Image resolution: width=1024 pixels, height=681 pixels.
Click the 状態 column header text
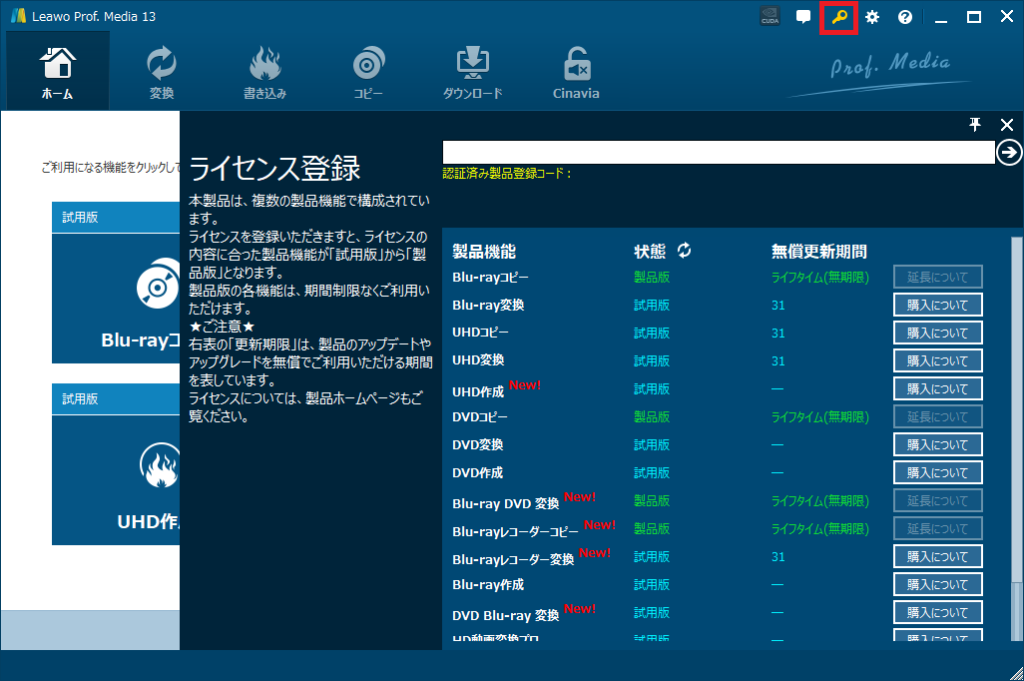click(650, 251)
